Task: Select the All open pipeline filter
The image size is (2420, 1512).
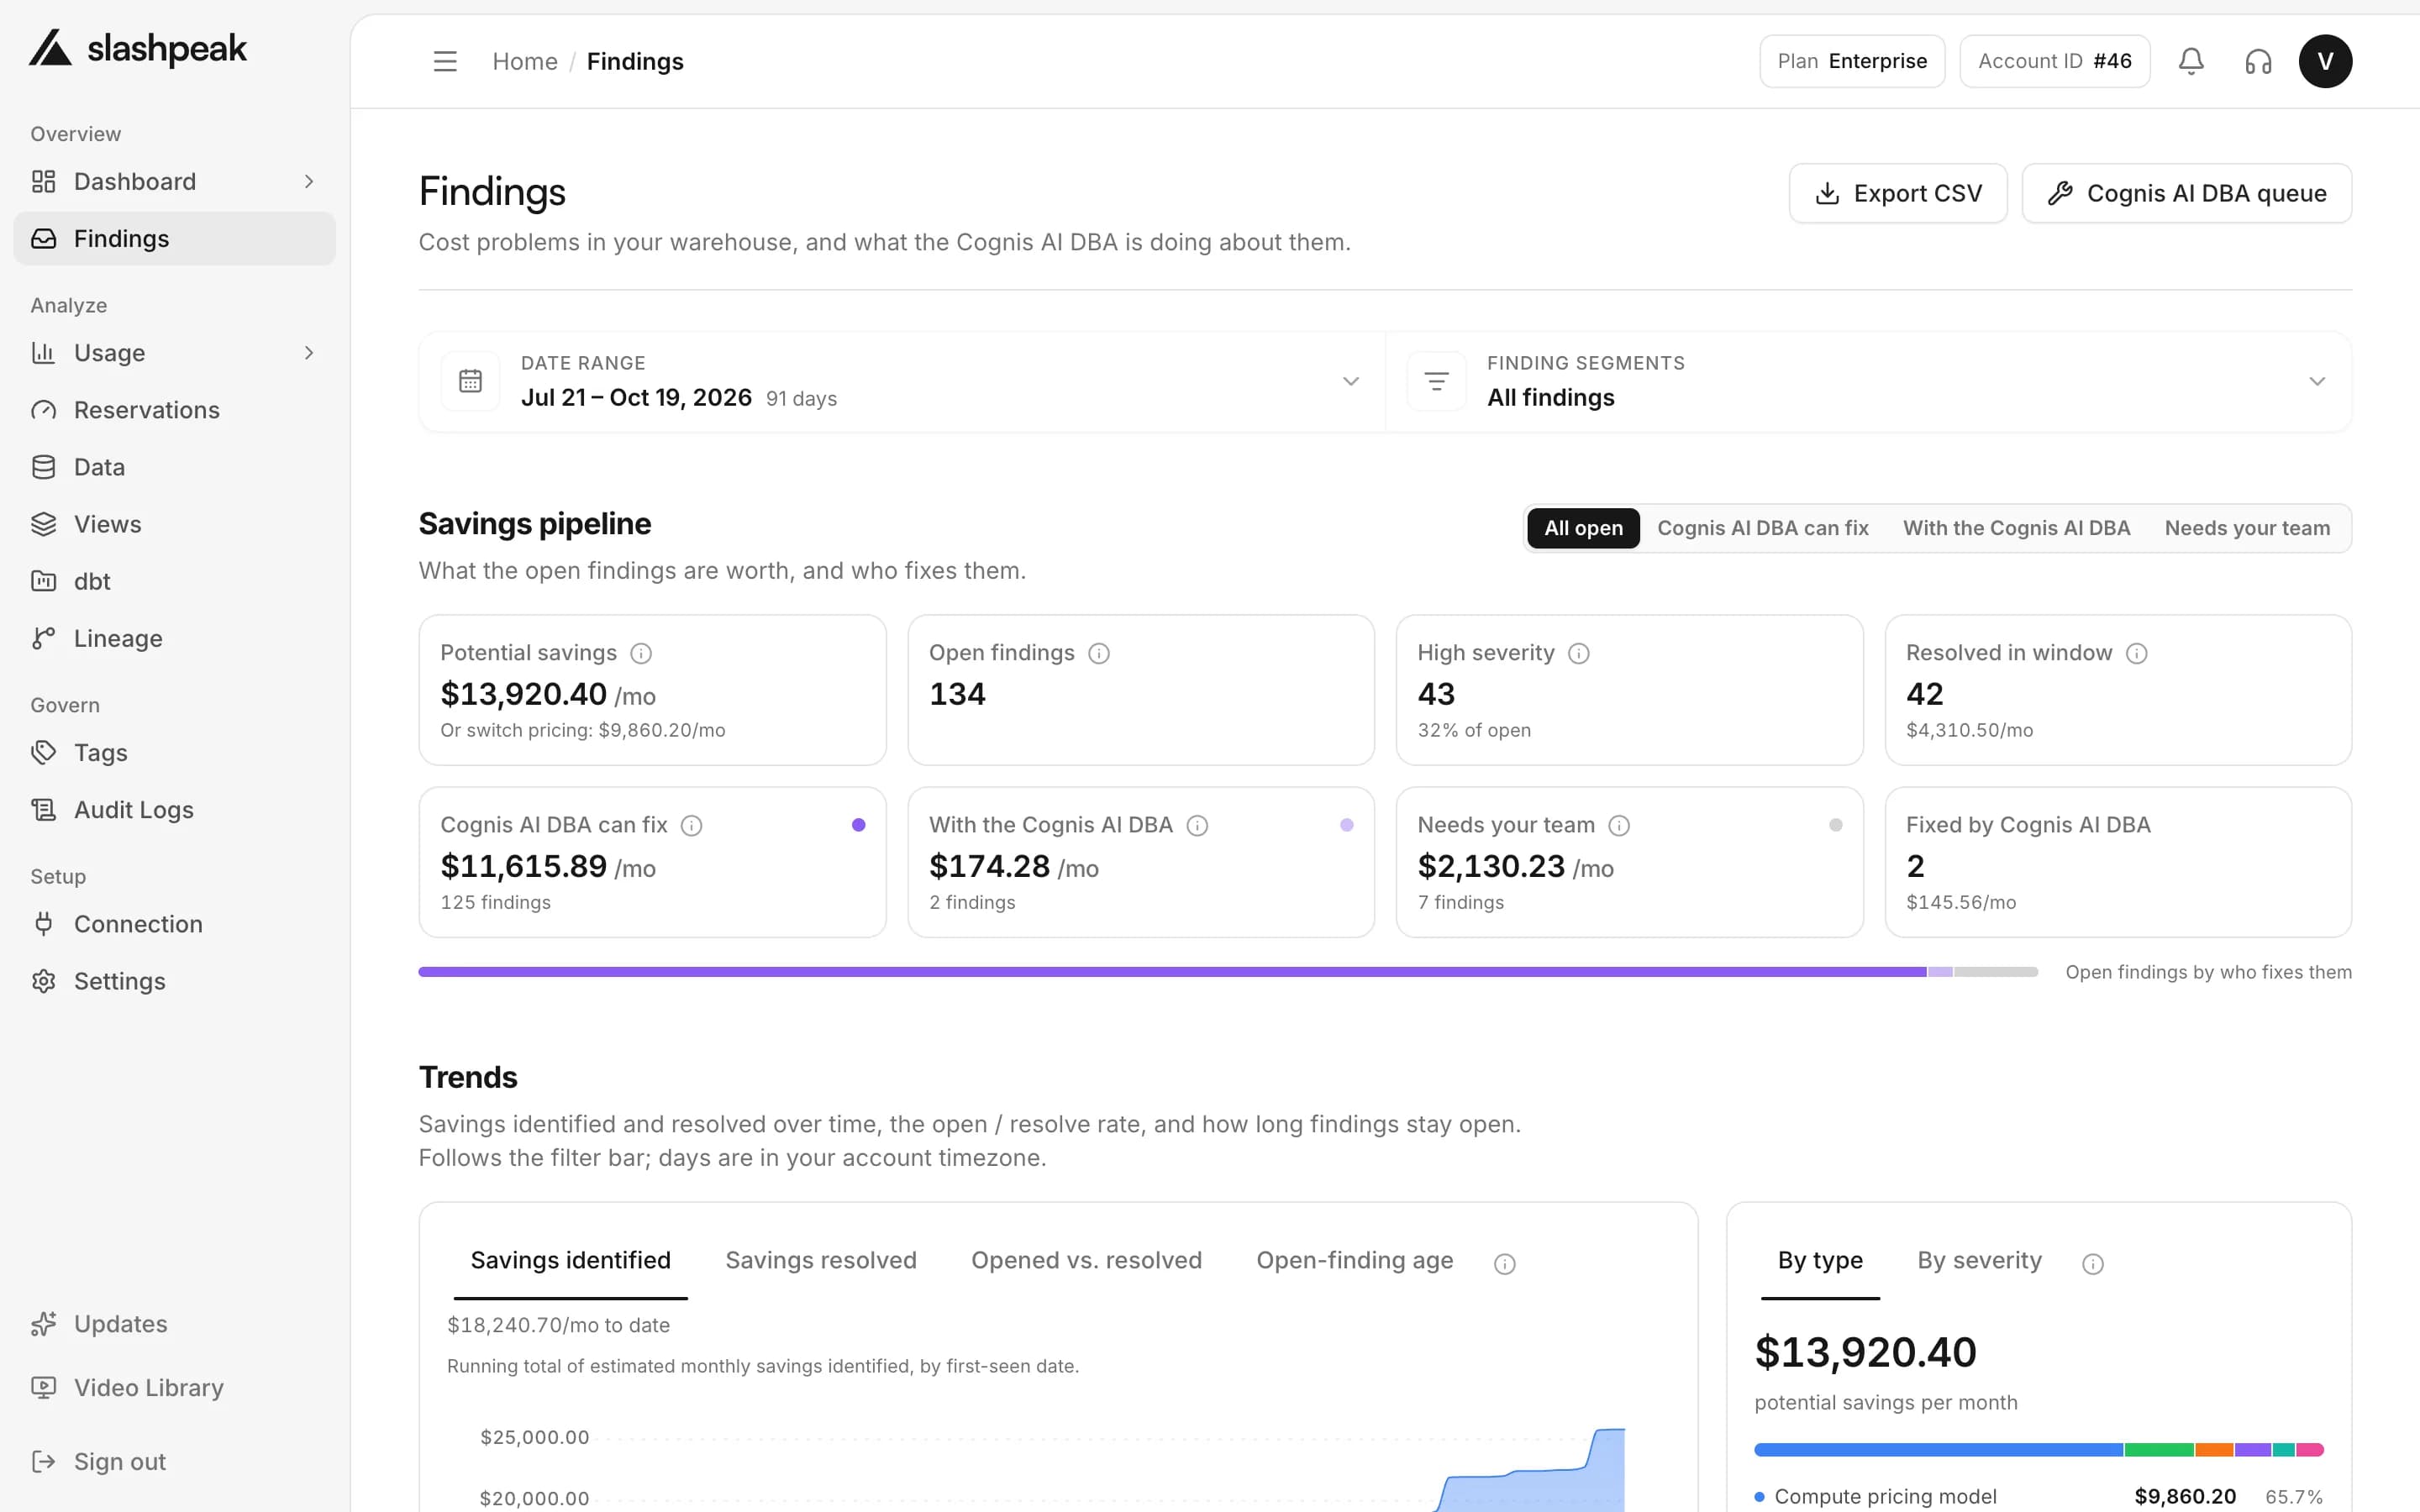Action: [1583, 528]
